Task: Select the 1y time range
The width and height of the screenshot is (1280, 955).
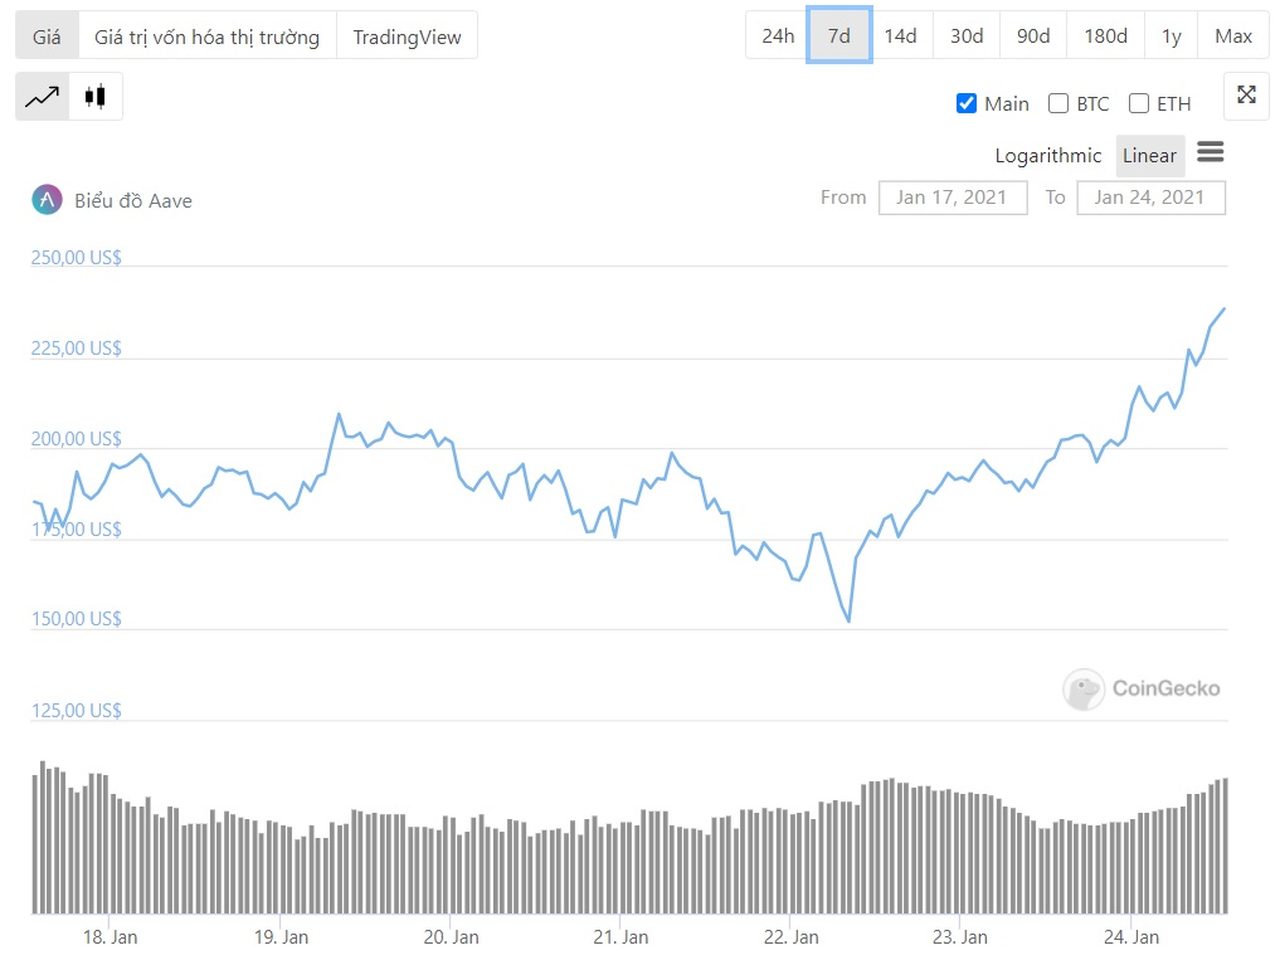Action: (x=1171, y=36)
